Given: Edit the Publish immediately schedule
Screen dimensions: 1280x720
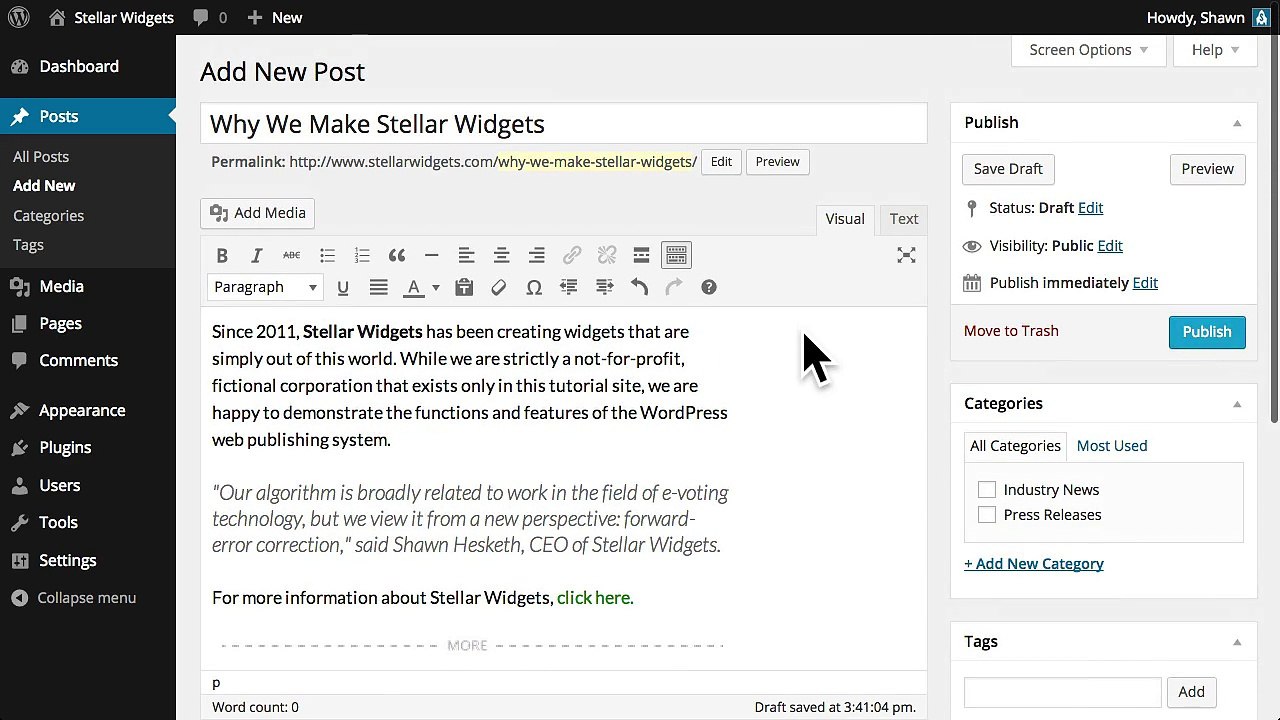Looking at the screenshot, I should click(1145, 283).
